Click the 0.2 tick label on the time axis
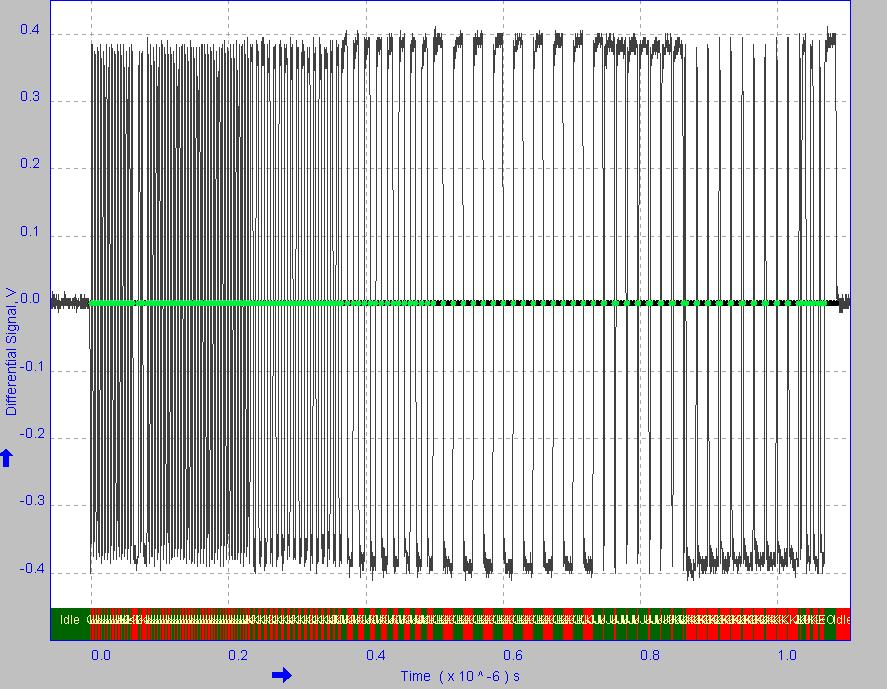Image resolution: width=887 pixels, height=689 pixels. pyautogui.click(x=238, y=655)
